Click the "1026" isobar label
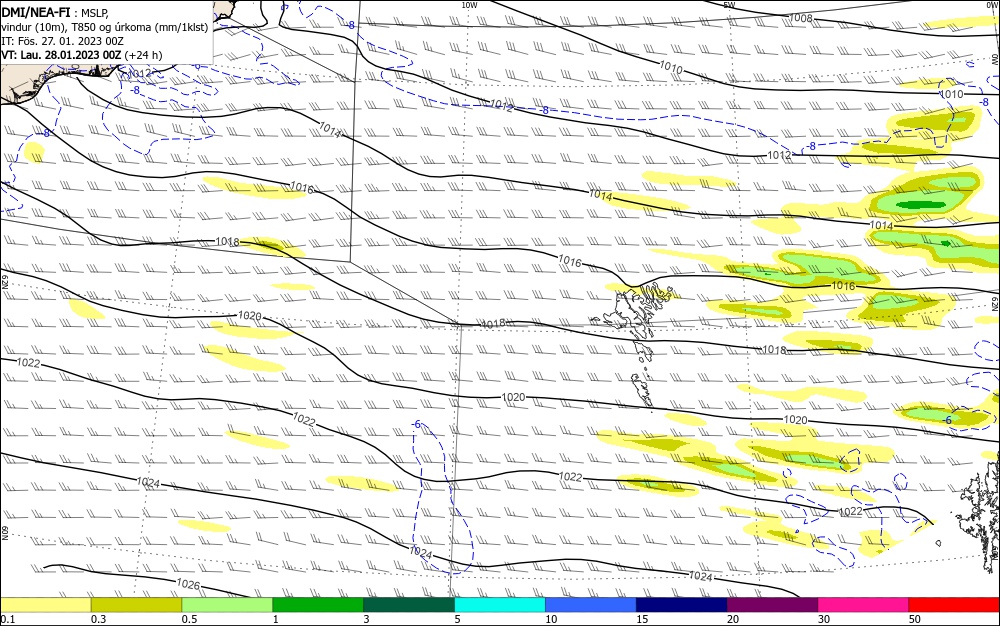 [188, 584]
